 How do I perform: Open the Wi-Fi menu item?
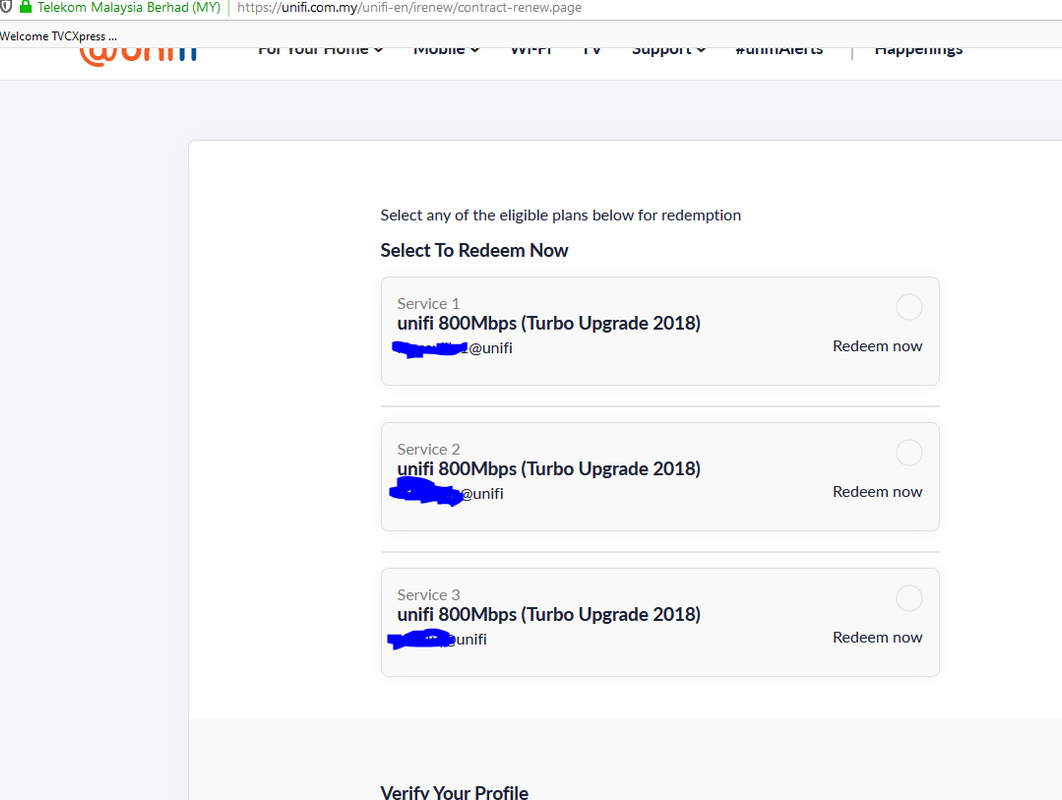point(531,51)
